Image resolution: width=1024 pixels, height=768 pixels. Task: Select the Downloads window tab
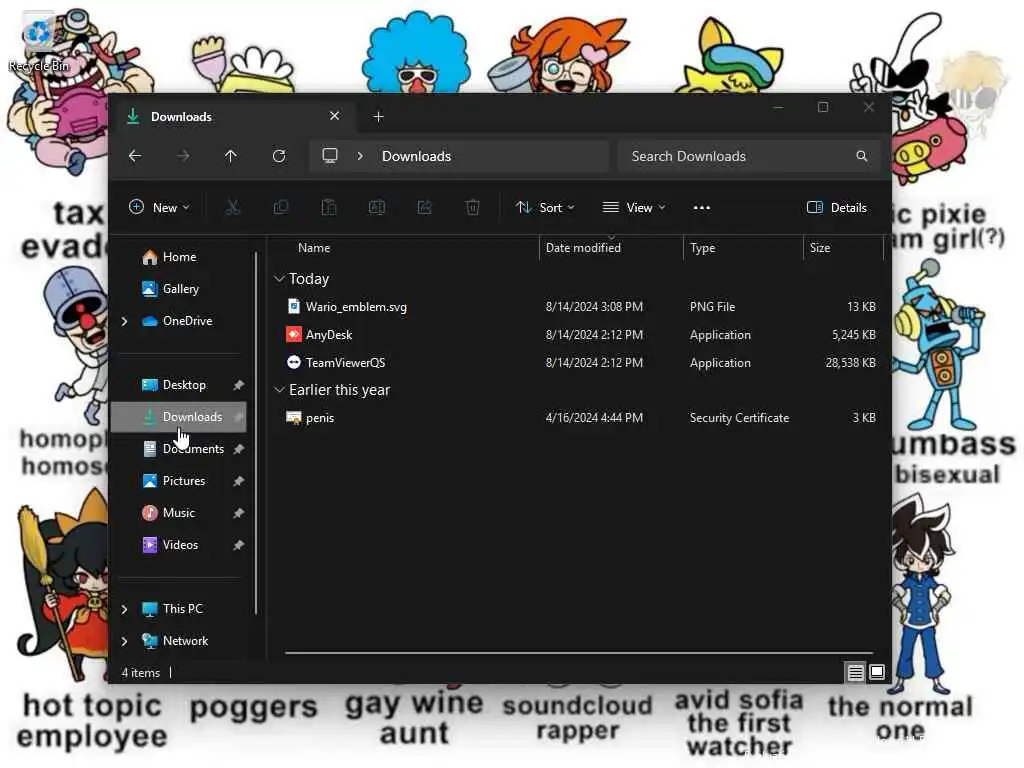click(233, 117)
